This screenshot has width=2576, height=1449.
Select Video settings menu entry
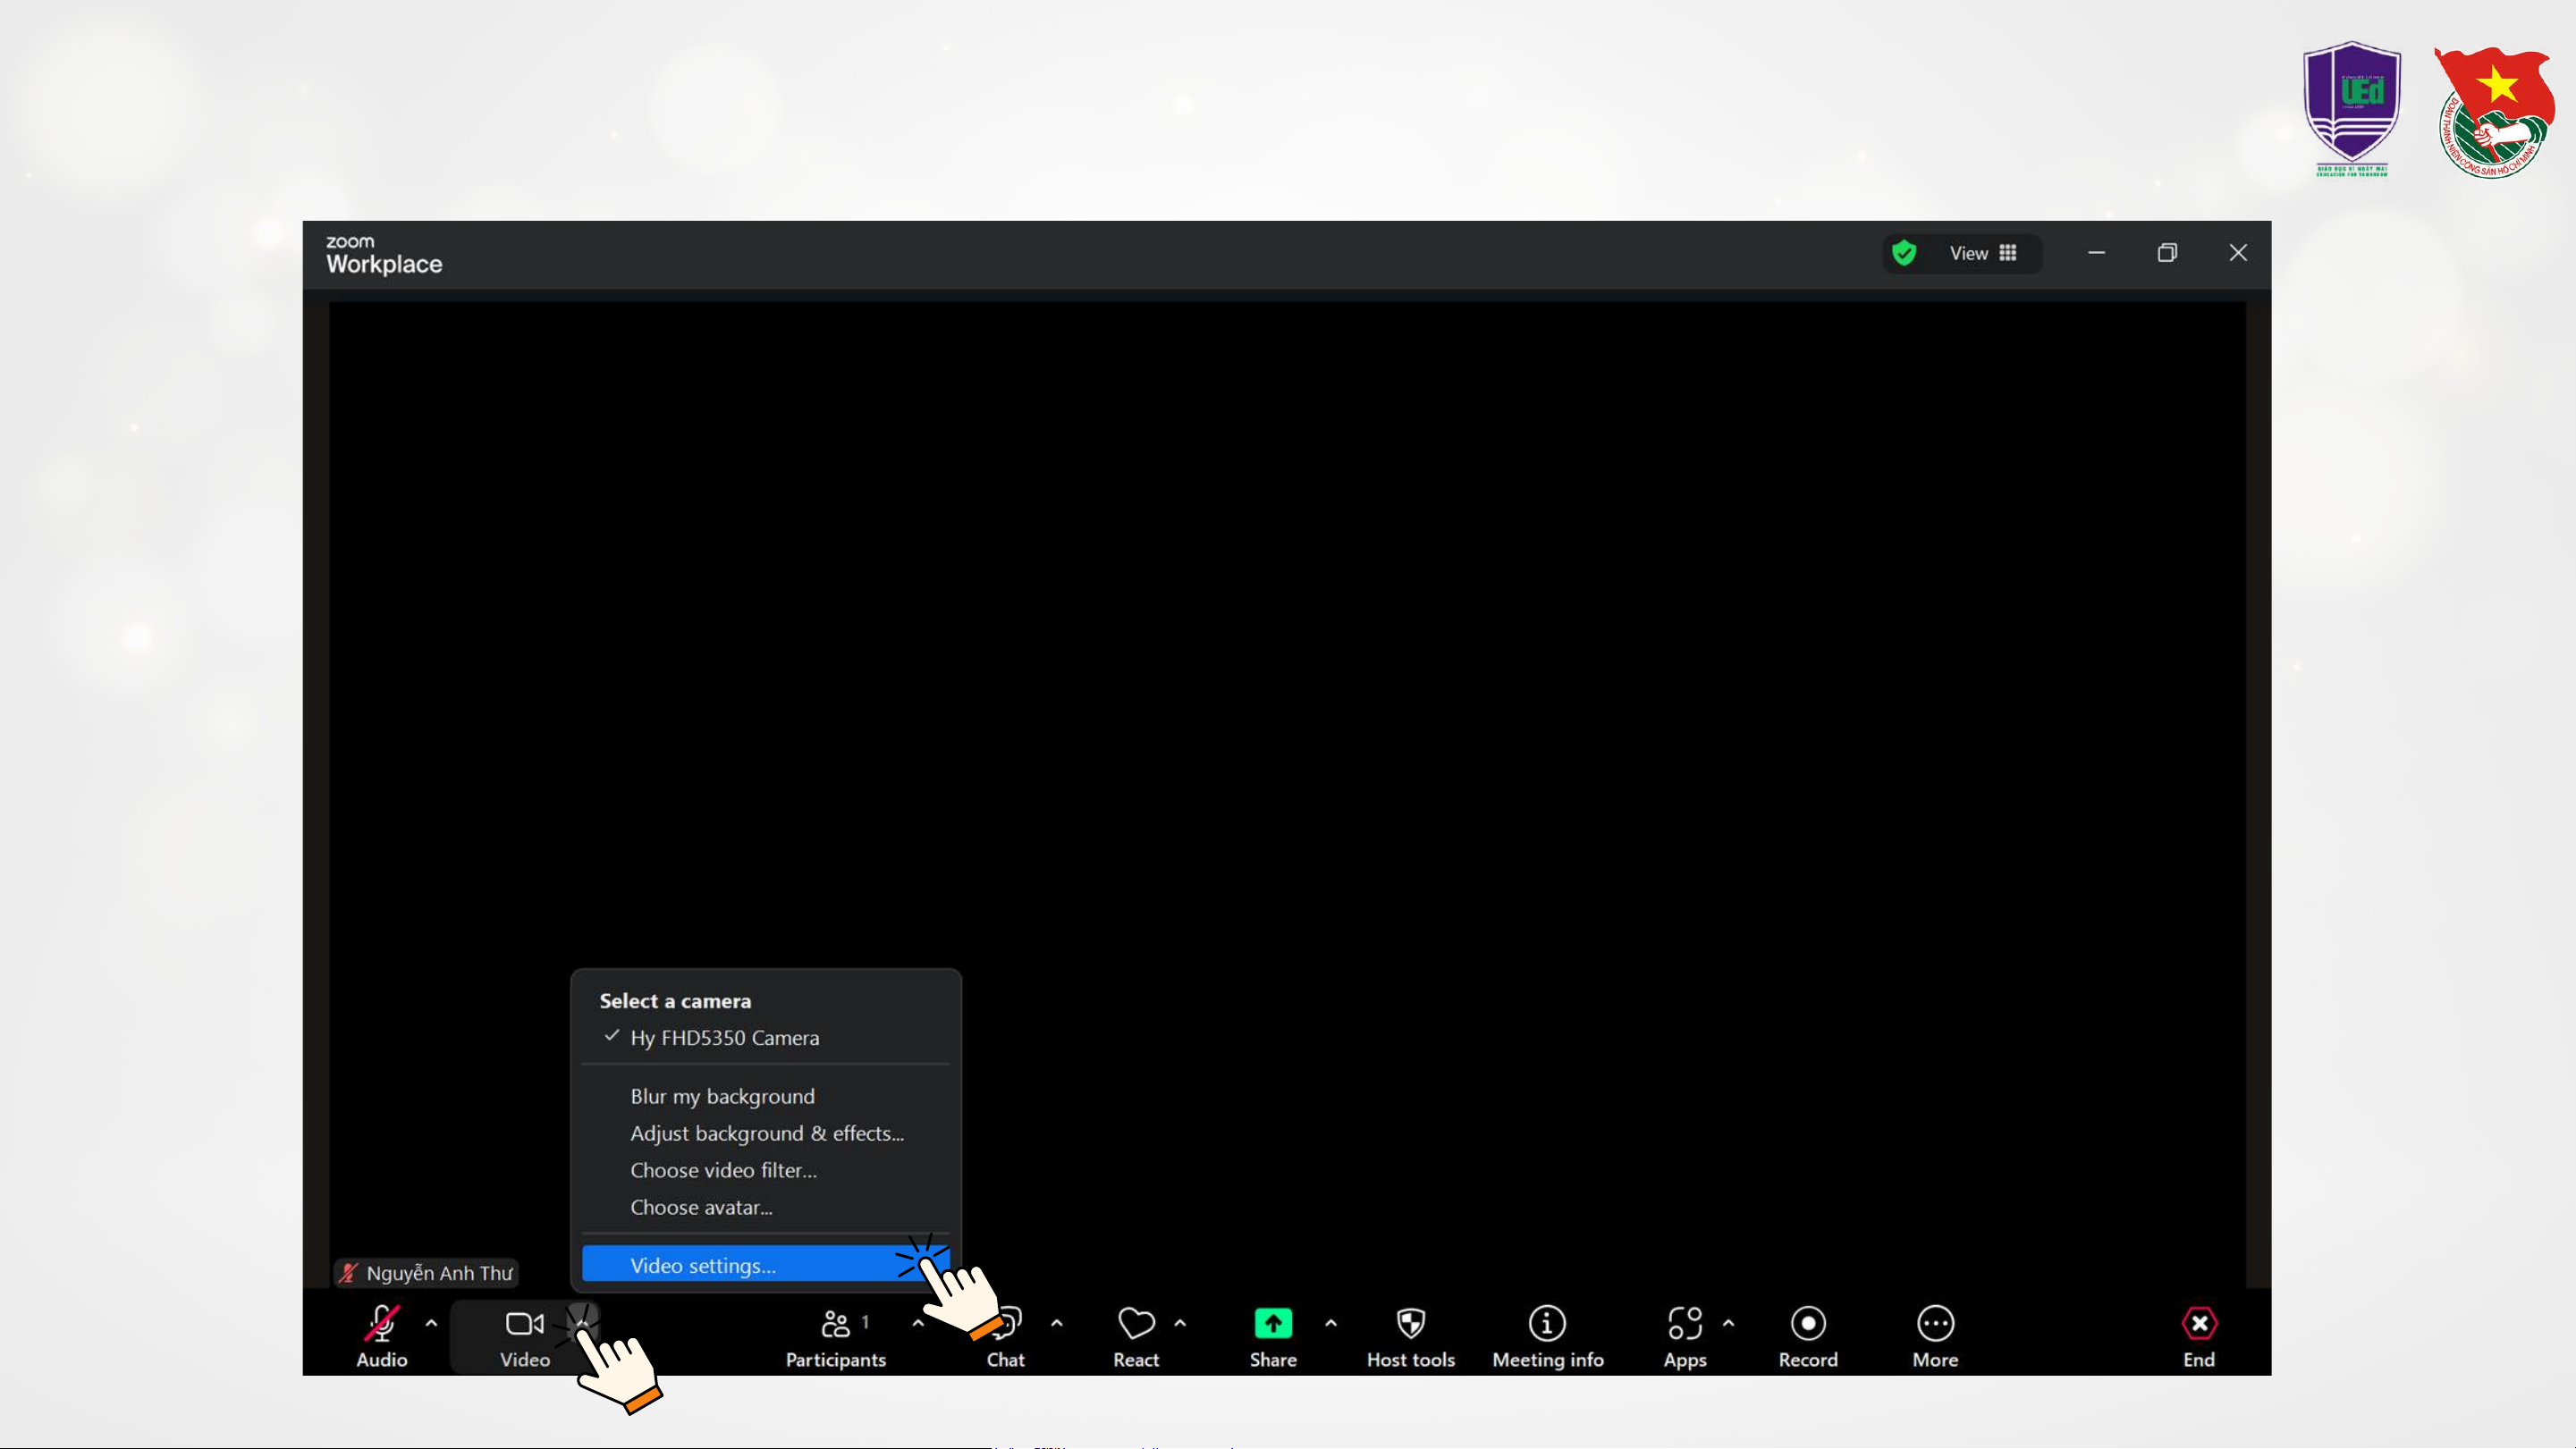pyautogui.click(x=703, y=1265)
